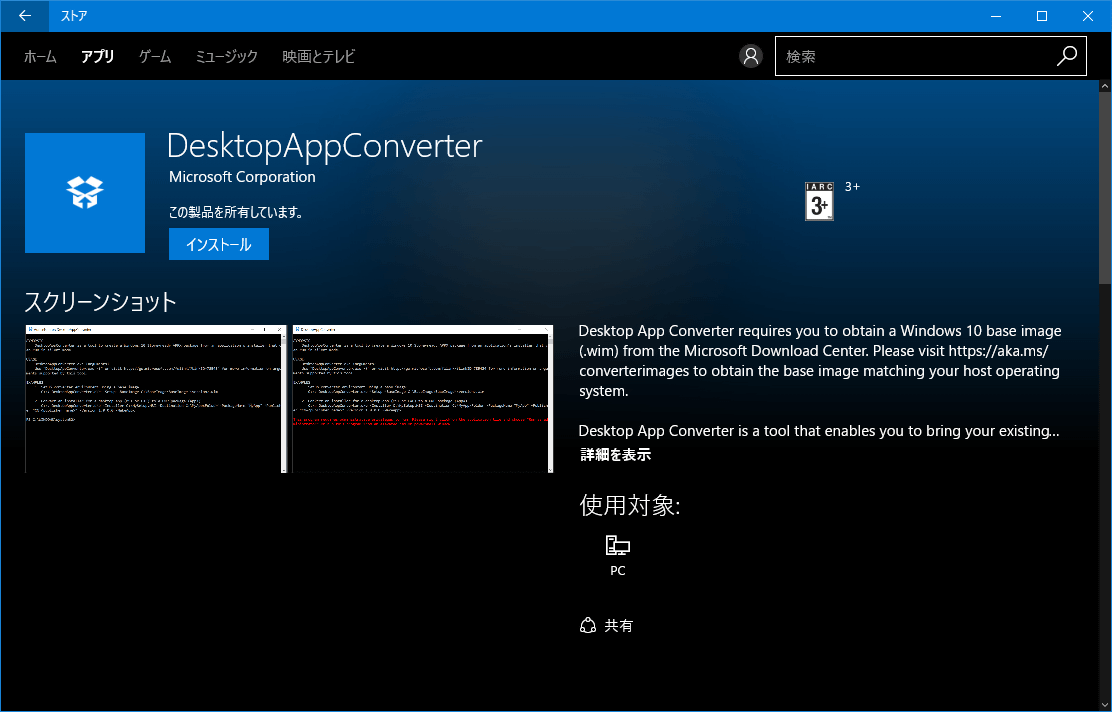Image resolution: width=1112 pixels, height=712 pixels.
Task: Minimize the Store window
Action: click(x=996, y=16)
